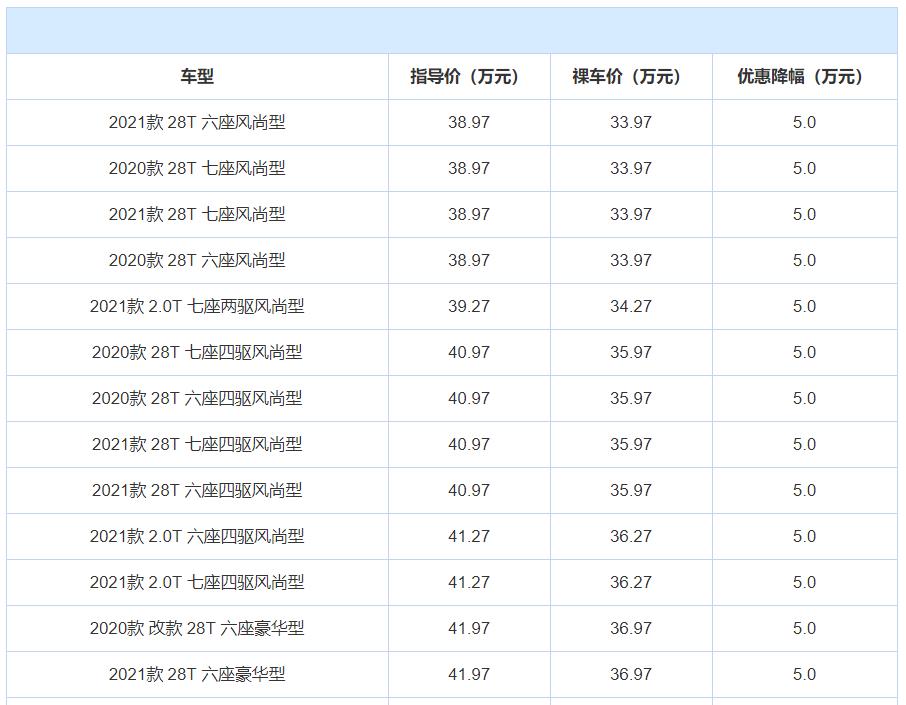Click bare price 33.97 for 2021款 28T 六座风尚型
Image resolution: width=906 pixels, height=705 pixels.
tap(631, 123)
